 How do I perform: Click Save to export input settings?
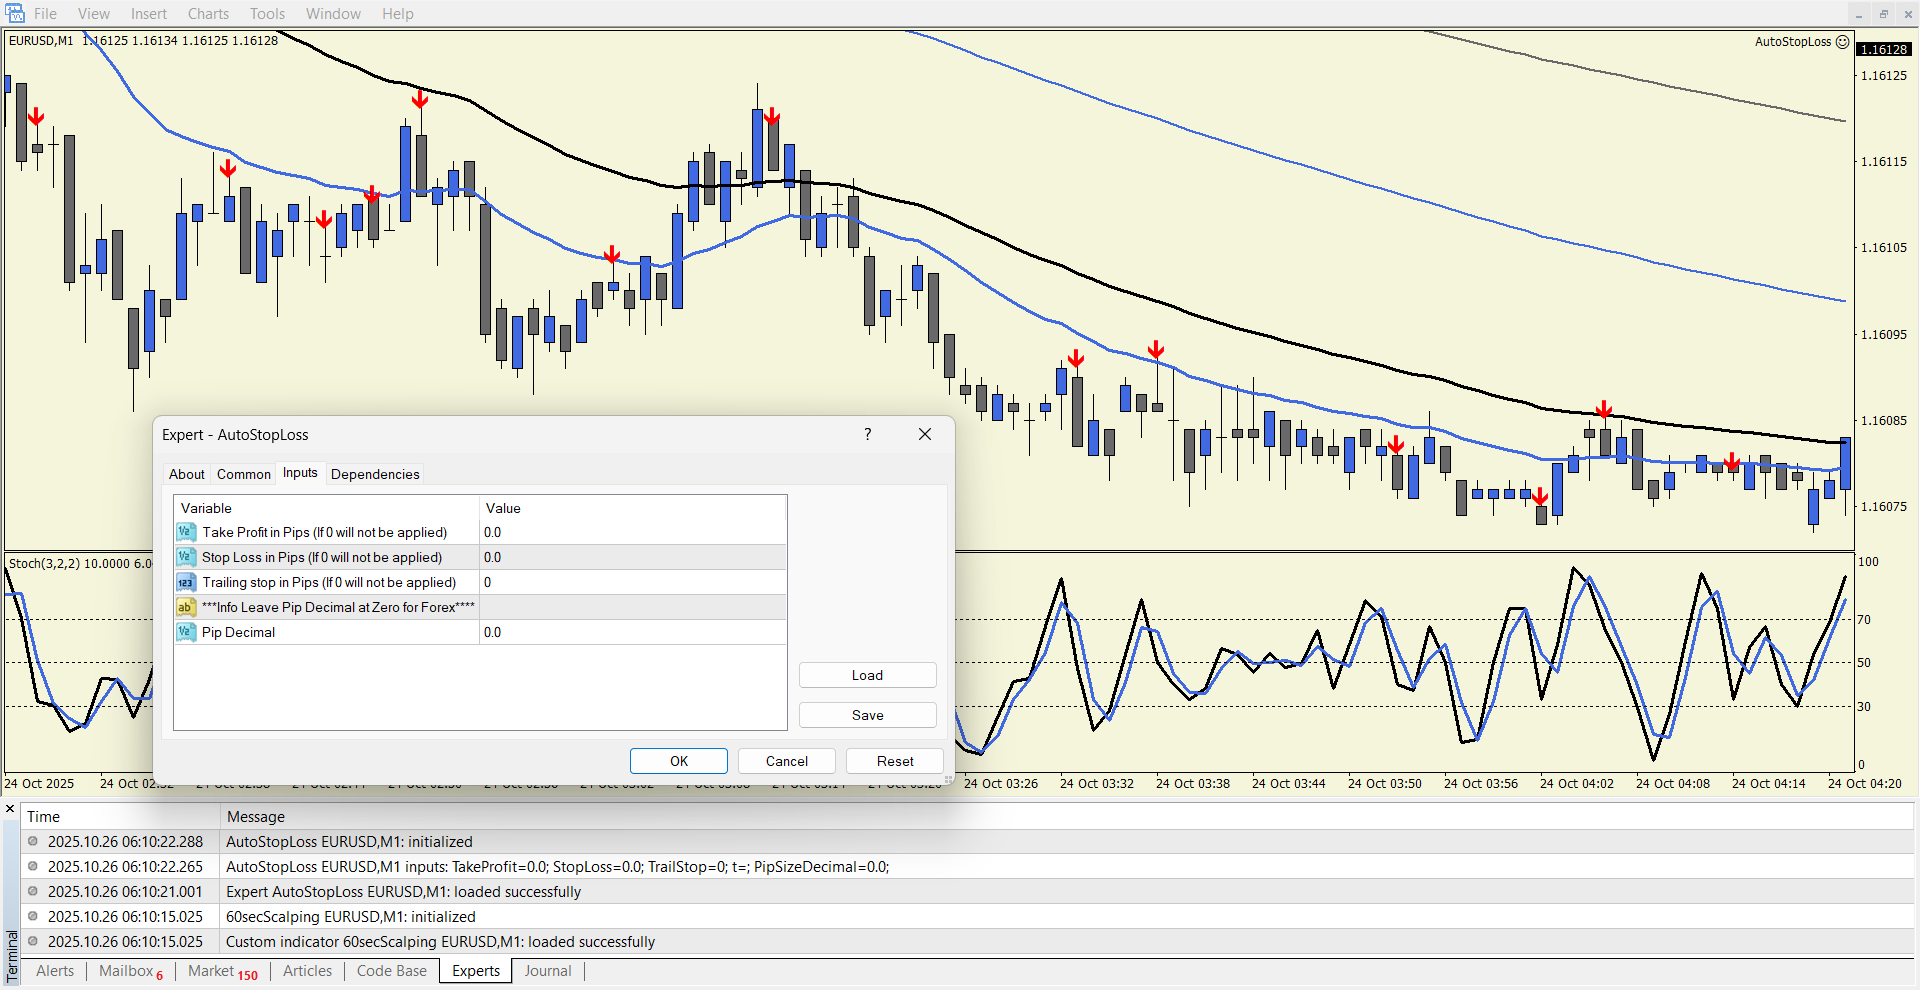(x=867, y=715)
